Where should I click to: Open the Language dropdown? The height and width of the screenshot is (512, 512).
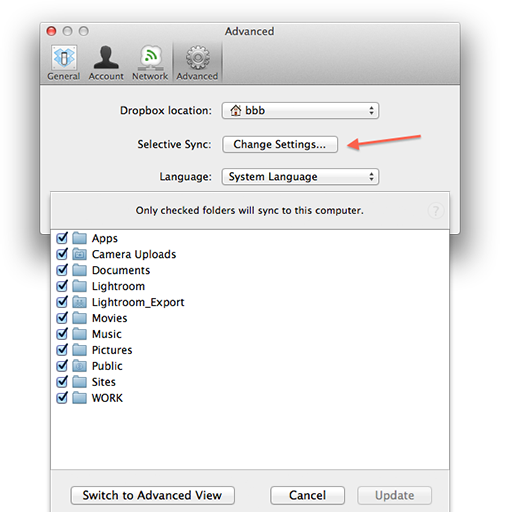point(300,177)
